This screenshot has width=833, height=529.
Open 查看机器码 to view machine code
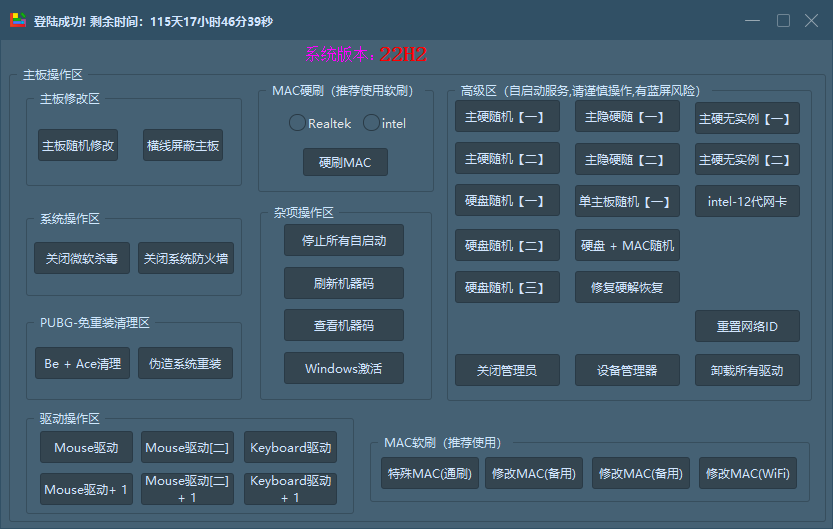344,325
